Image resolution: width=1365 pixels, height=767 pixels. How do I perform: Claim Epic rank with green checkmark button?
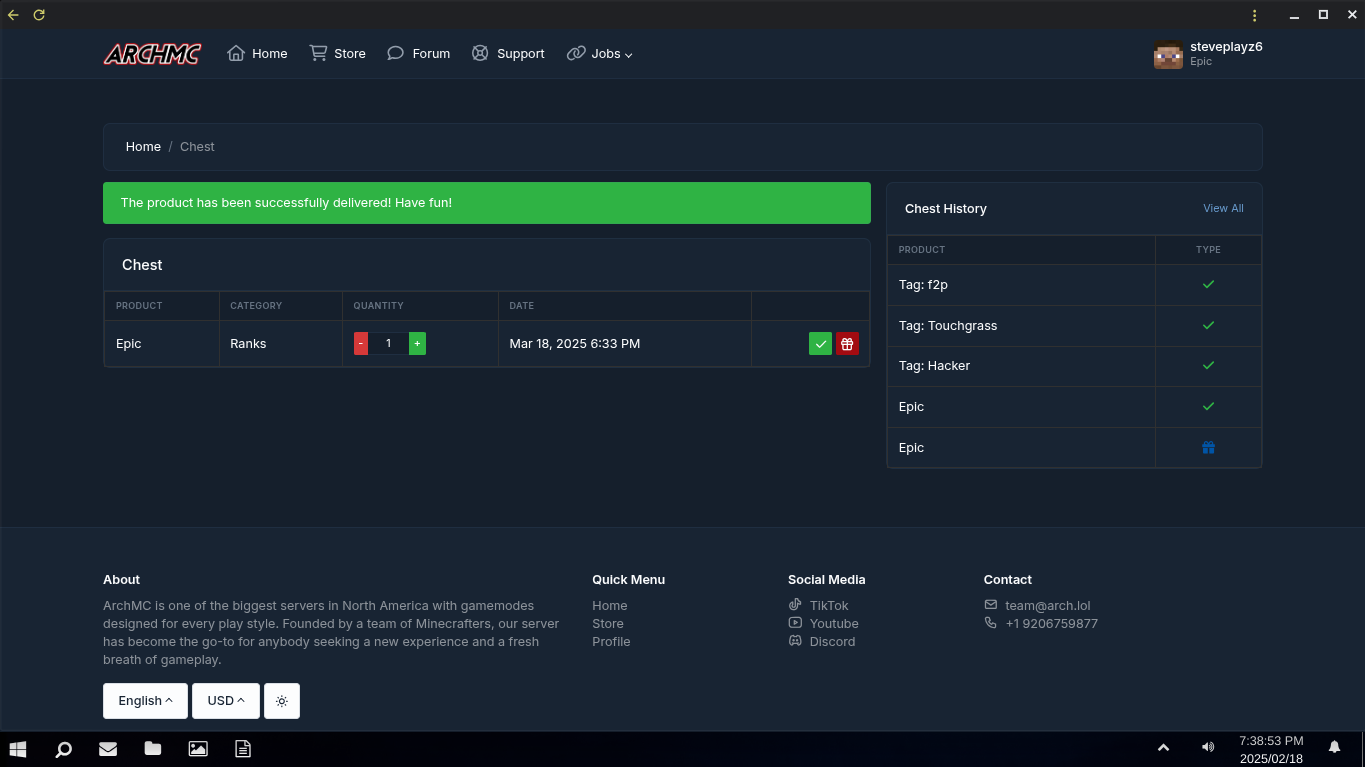point(820,344)
